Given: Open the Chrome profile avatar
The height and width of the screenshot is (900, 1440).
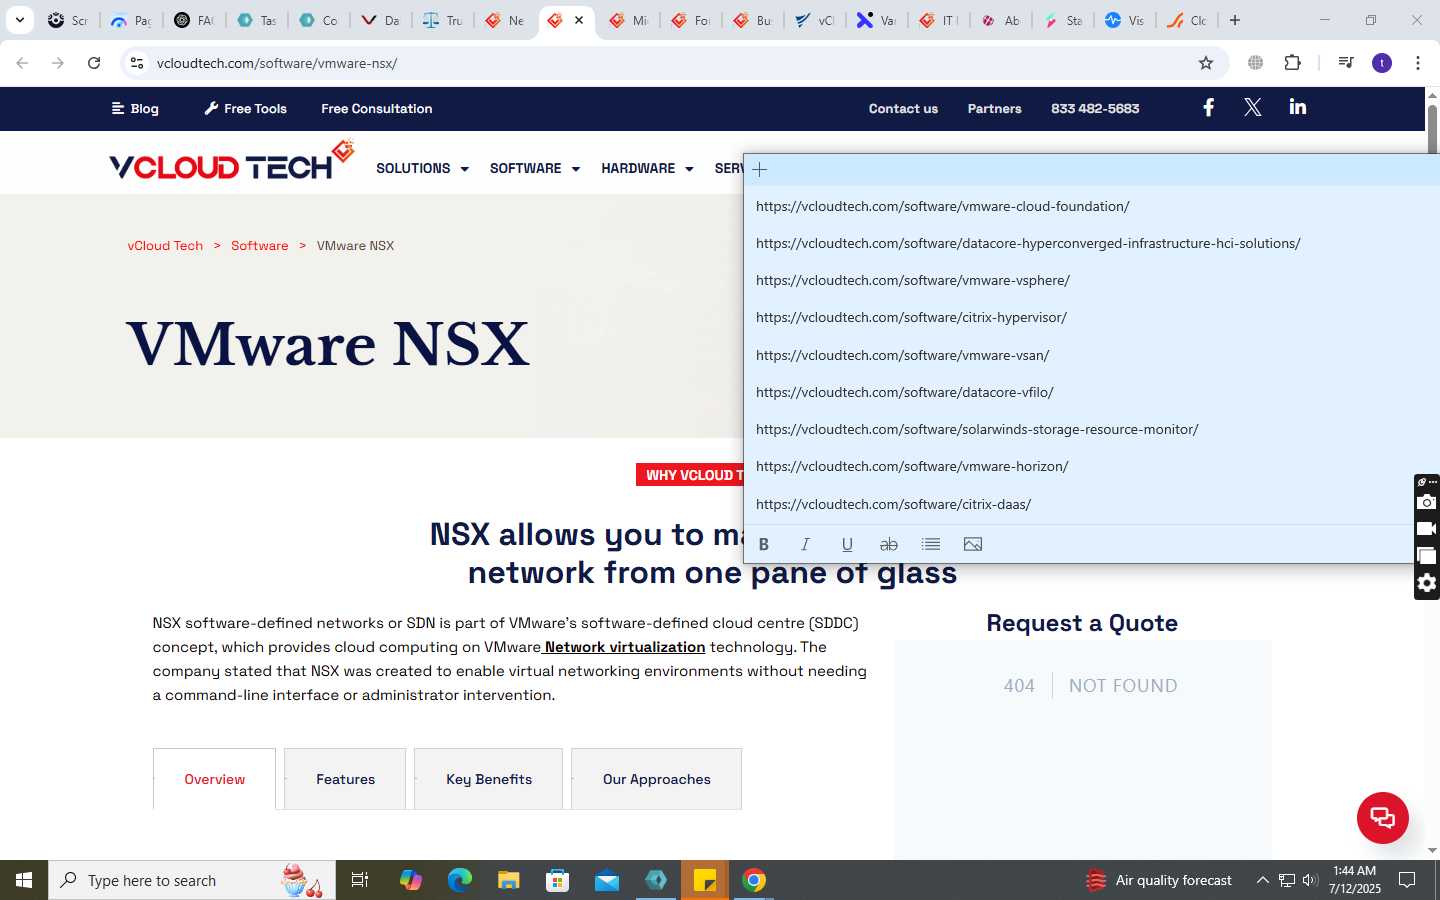Looking at the screenshot, I should tap(1382, 63).
